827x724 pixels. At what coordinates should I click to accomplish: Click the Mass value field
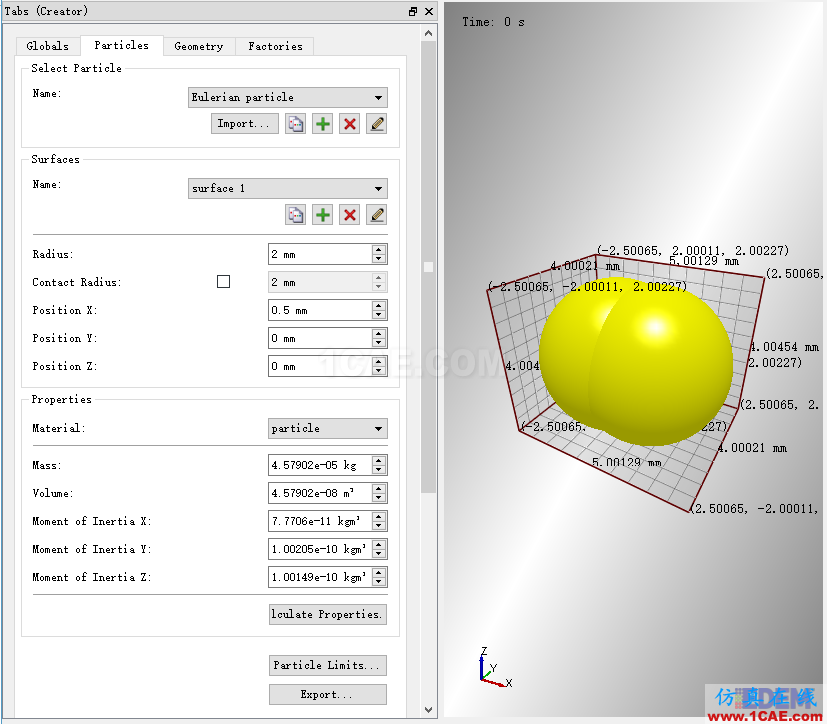point(320,465)
